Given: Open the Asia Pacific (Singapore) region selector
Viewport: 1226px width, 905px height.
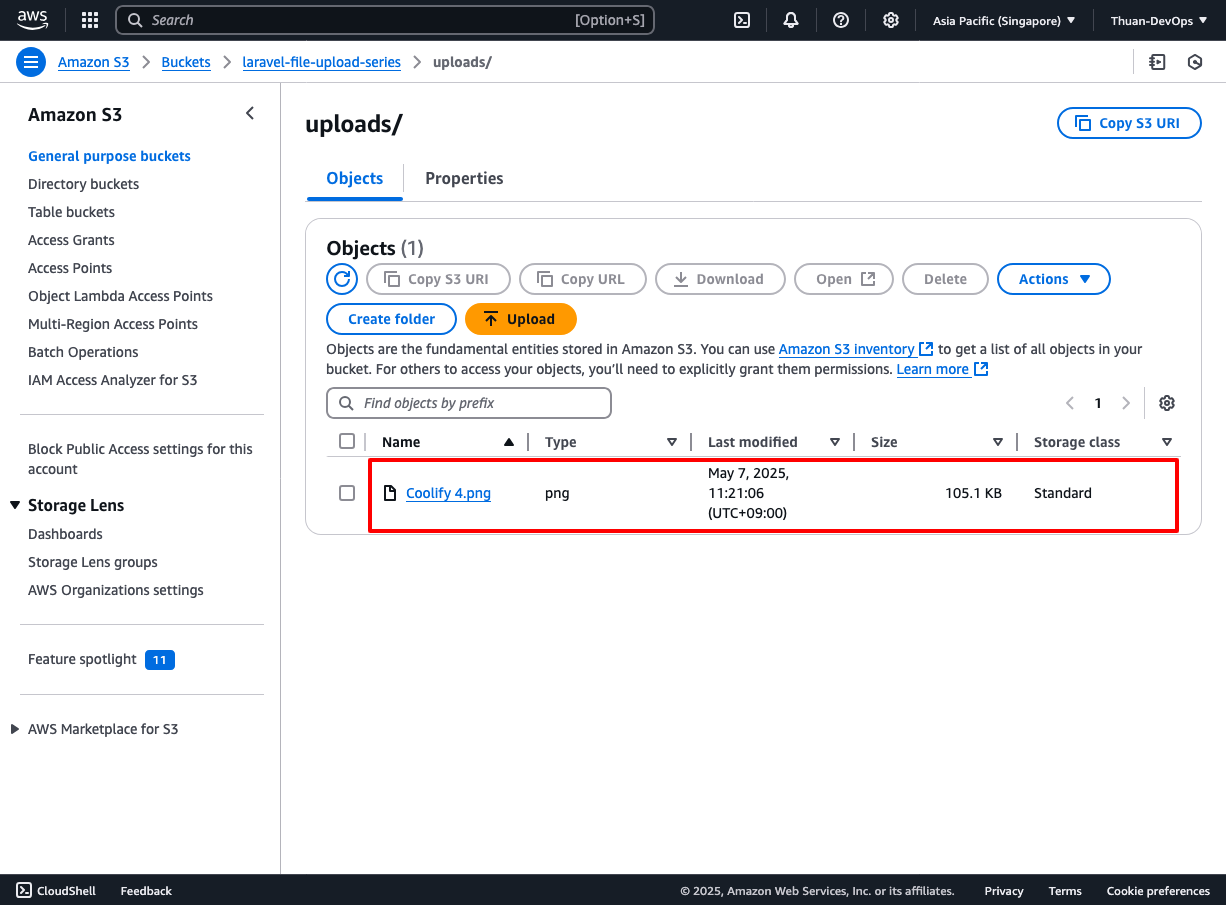Looking at the screenshot, I should [1003, 20].
